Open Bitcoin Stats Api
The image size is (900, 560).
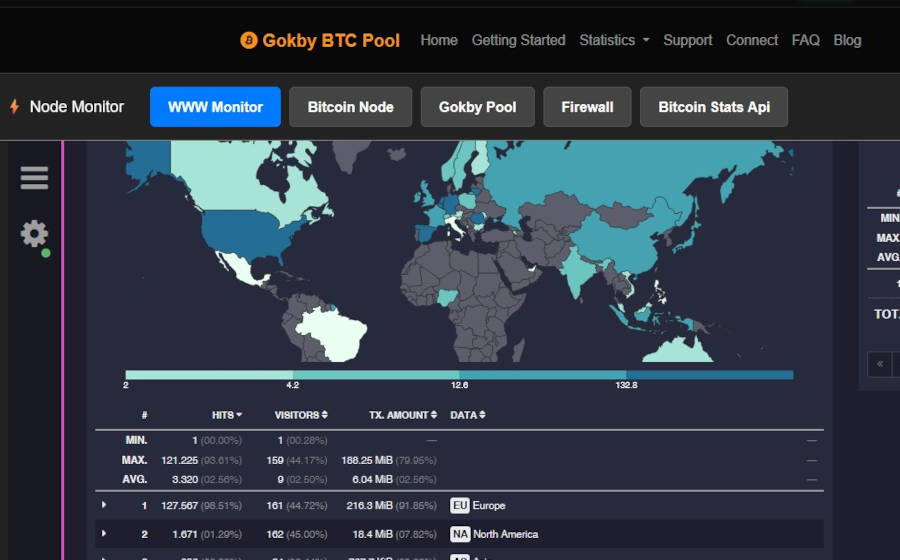click(x=714, y=107)
